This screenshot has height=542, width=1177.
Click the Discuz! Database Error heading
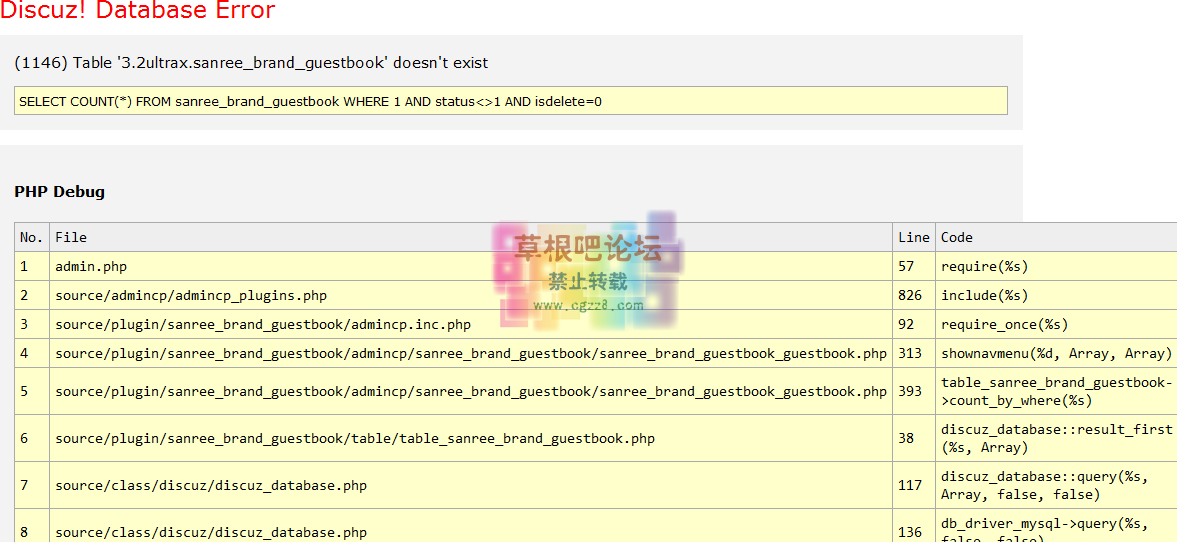(x=138, y=12)
